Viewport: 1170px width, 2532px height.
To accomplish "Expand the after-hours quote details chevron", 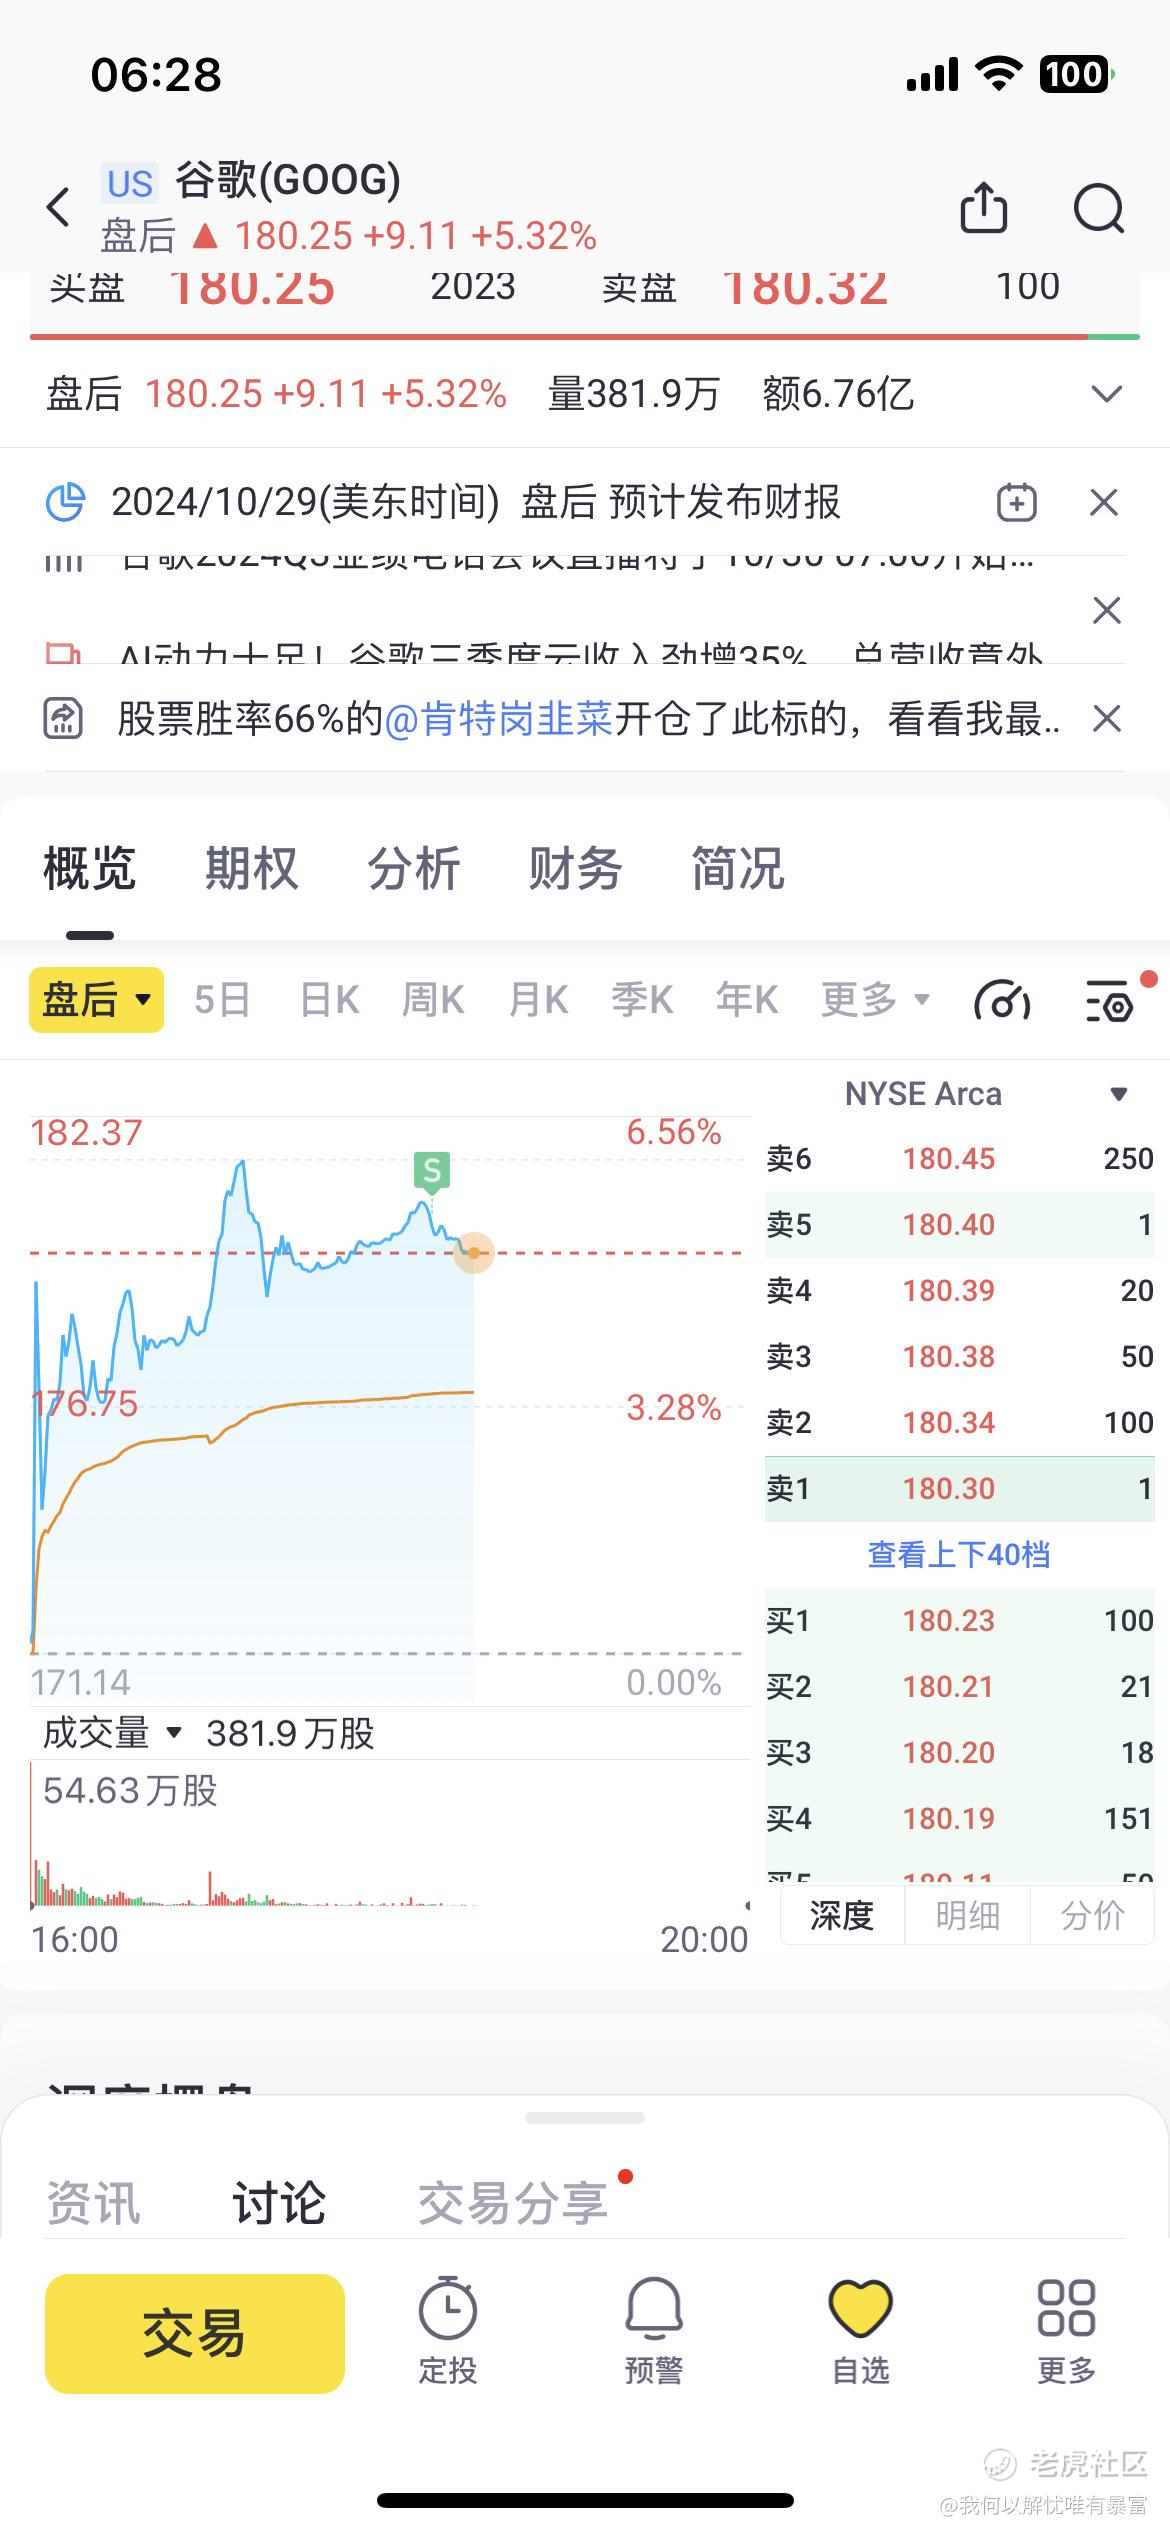I will [x=1106, y=394].
